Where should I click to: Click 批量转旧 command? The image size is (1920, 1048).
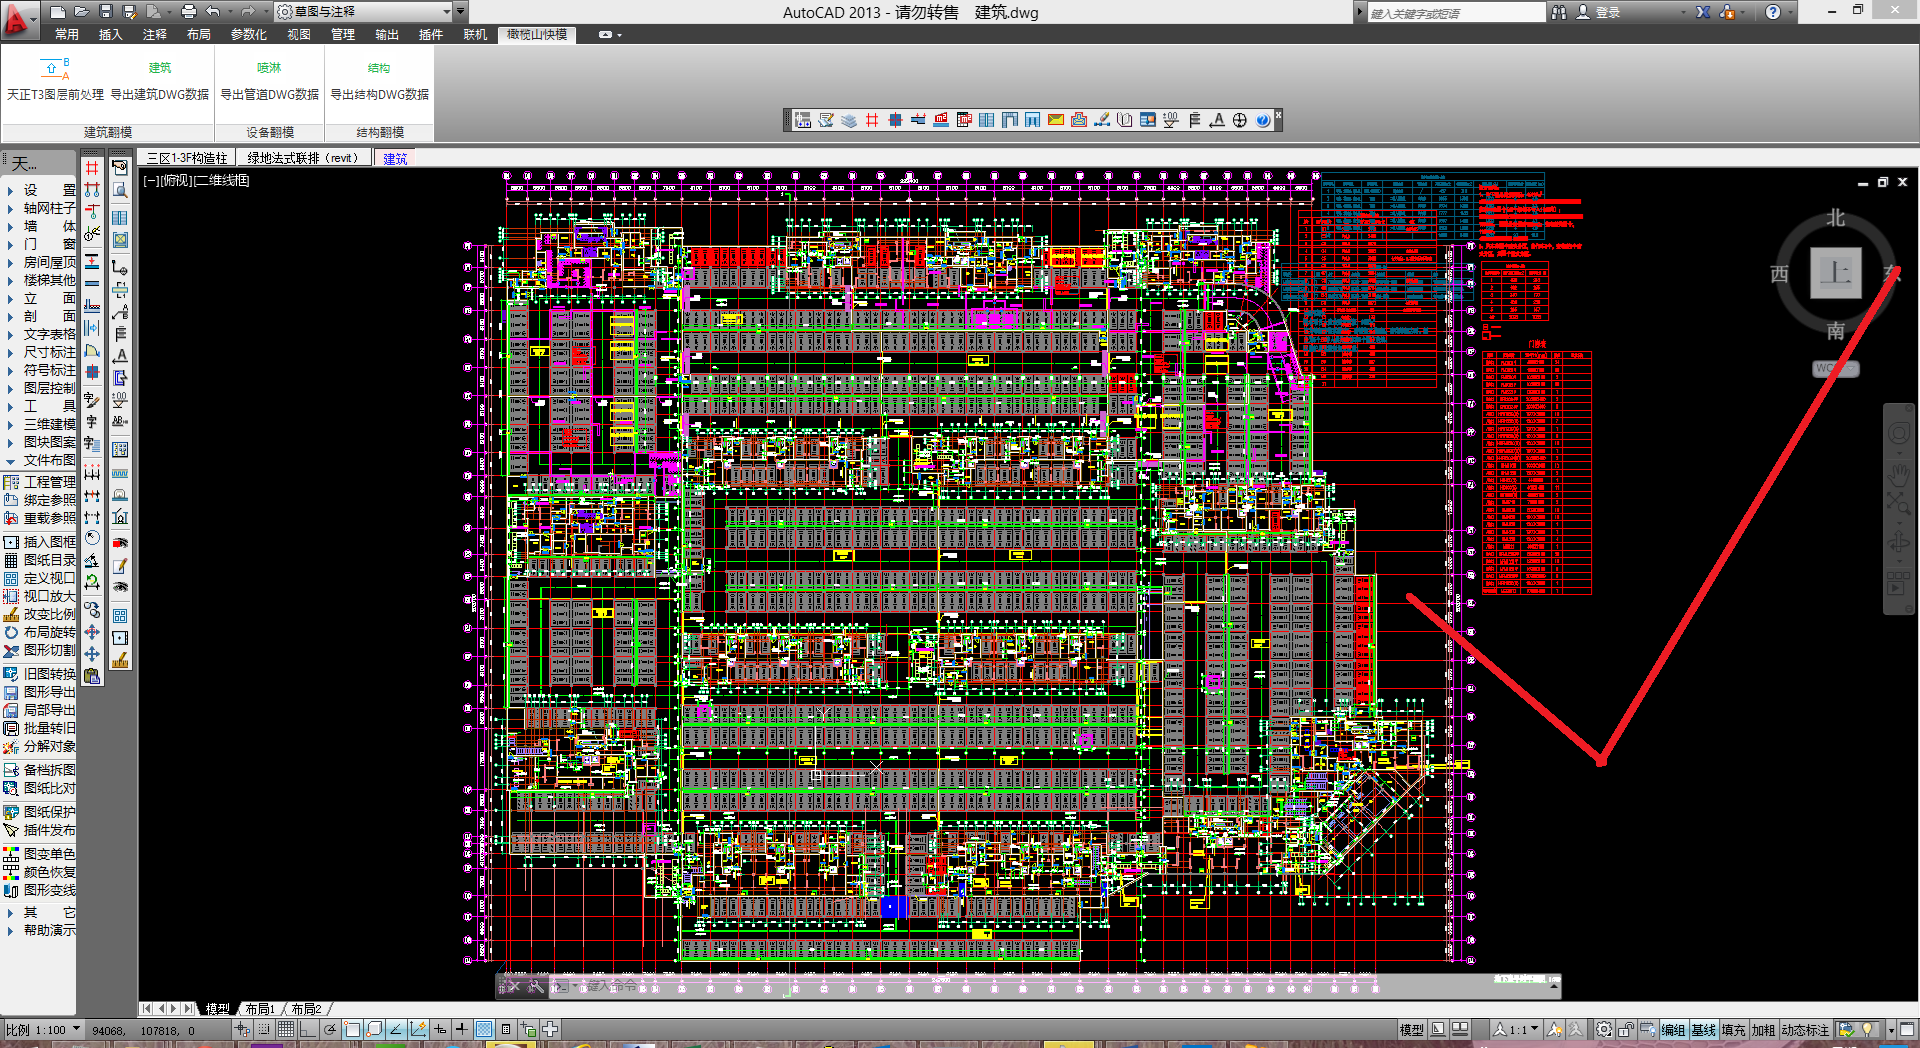coord(40,728)
